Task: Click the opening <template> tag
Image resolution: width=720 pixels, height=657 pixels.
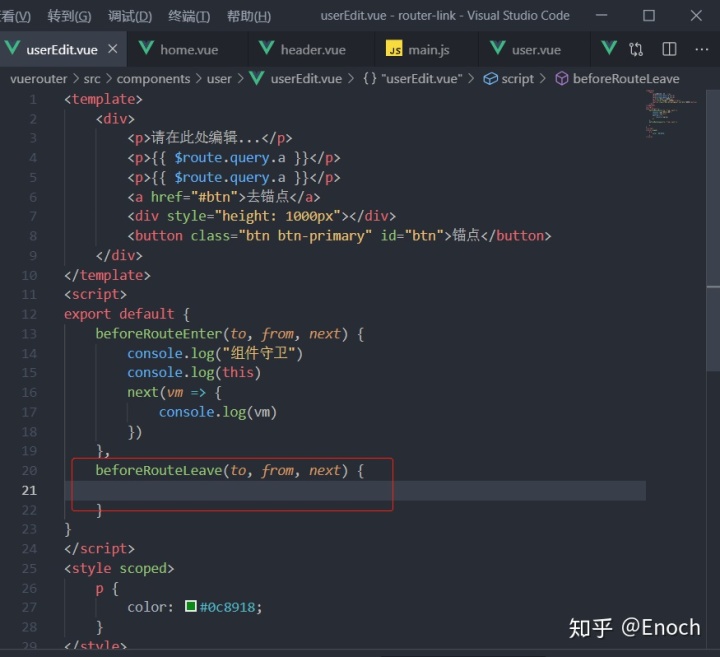Action: point(103,99)
